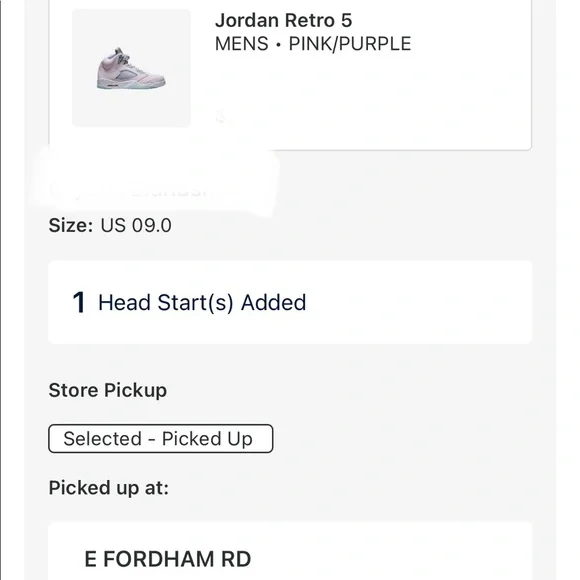Open the Jordan Retro 5 shoe thumbnail

point(131,68)
